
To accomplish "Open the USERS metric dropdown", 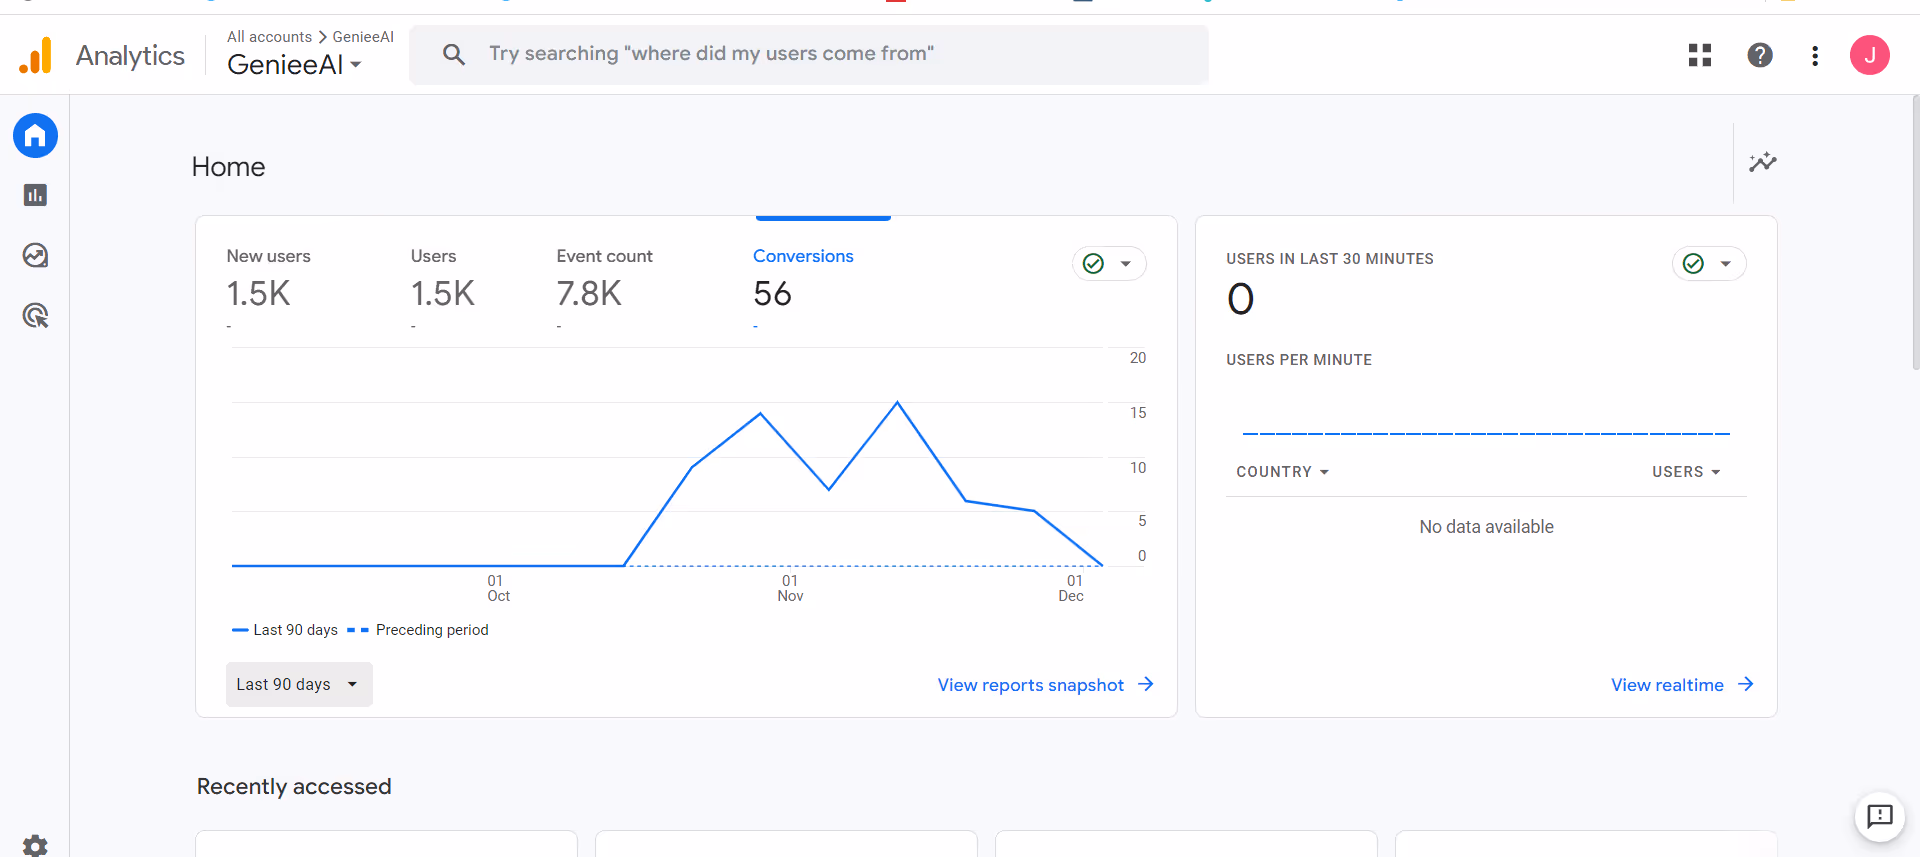I will pos(1686,472).
